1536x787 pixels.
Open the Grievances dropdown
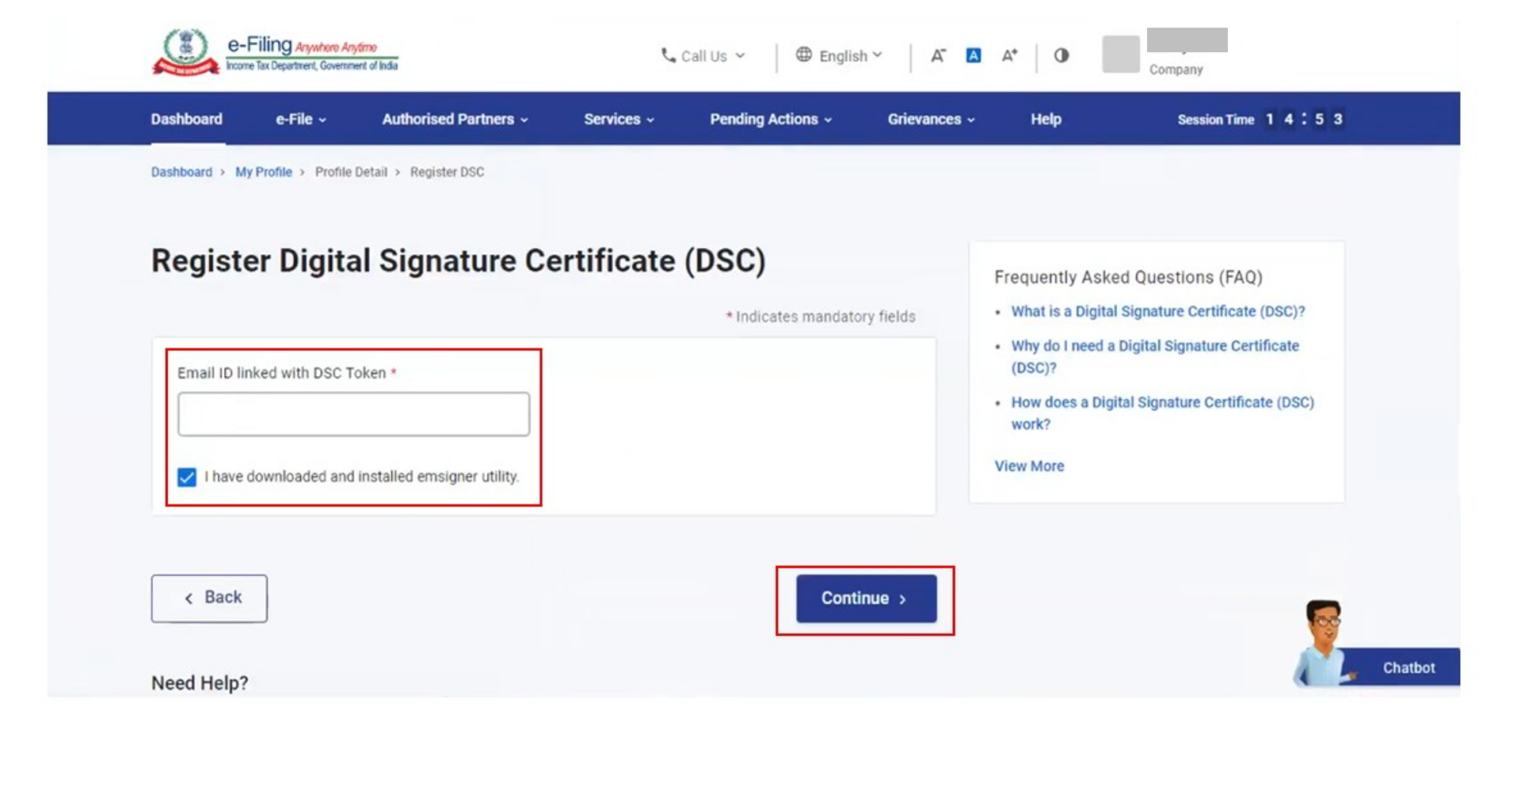tap(929, 118)
